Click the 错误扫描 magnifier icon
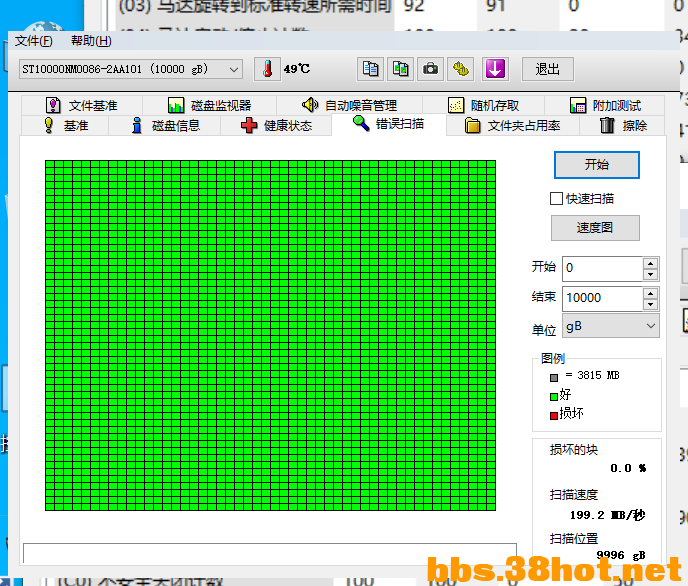The height and width of the screenshot is (586, 688). (x=361, y=124)
